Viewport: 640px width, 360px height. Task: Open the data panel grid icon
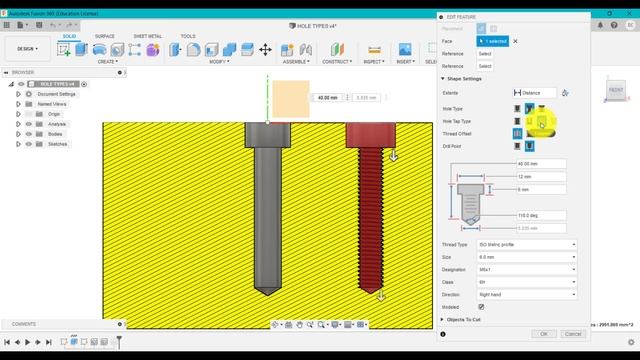point(7,25)
